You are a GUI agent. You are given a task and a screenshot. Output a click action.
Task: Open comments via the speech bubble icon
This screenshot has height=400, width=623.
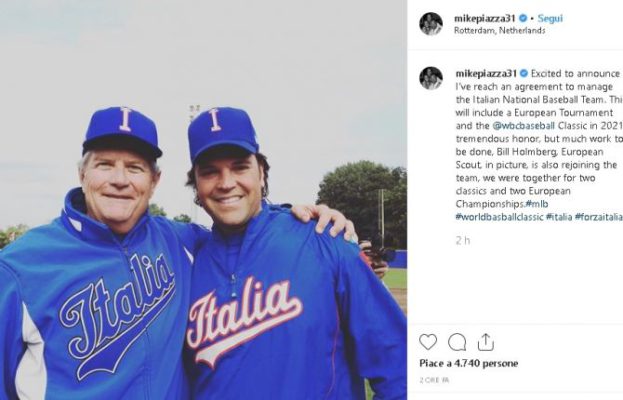pos(457,342)
